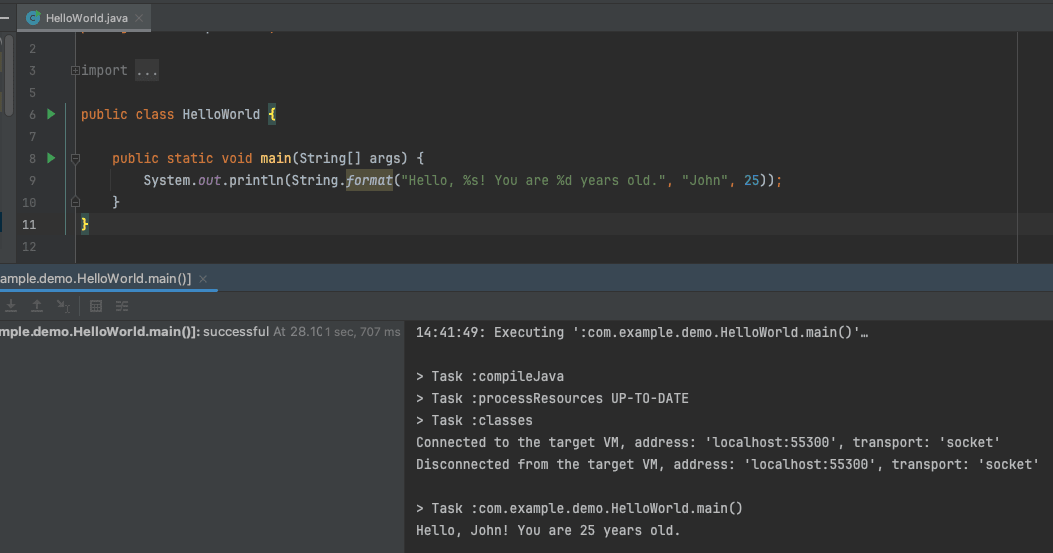This screenshot has height=553, width=1053.
Task: Click 'Connected to the target VM' console line
Action: pos(708,443)
